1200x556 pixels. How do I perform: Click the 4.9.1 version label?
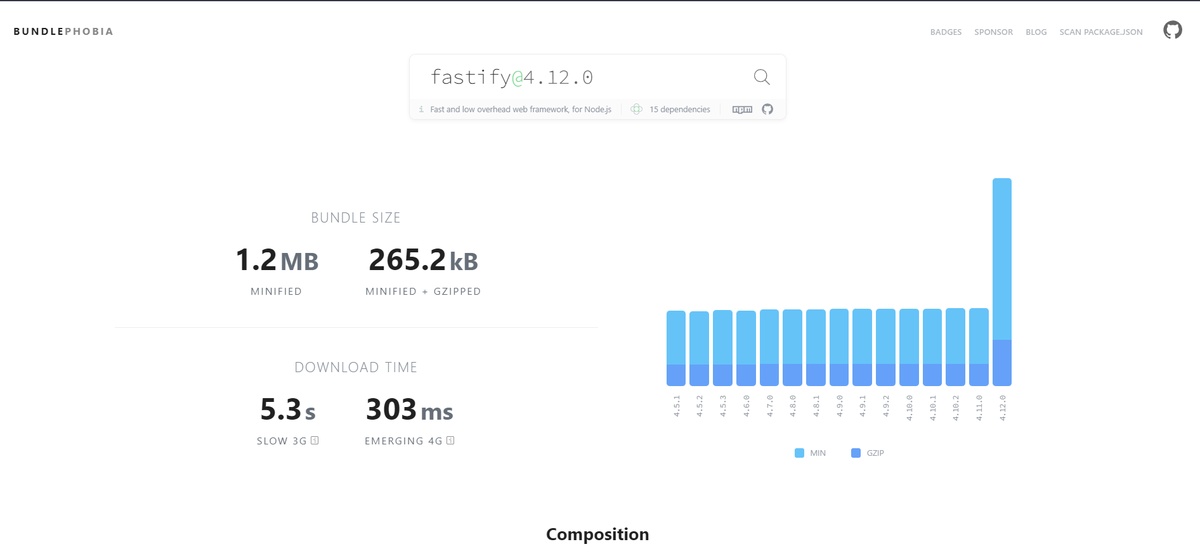click(862, 406)
